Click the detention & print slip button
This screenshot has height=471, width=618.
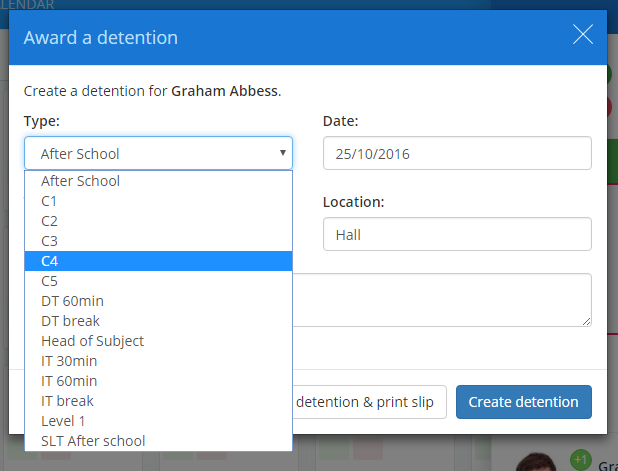click(x=369, y=402)
